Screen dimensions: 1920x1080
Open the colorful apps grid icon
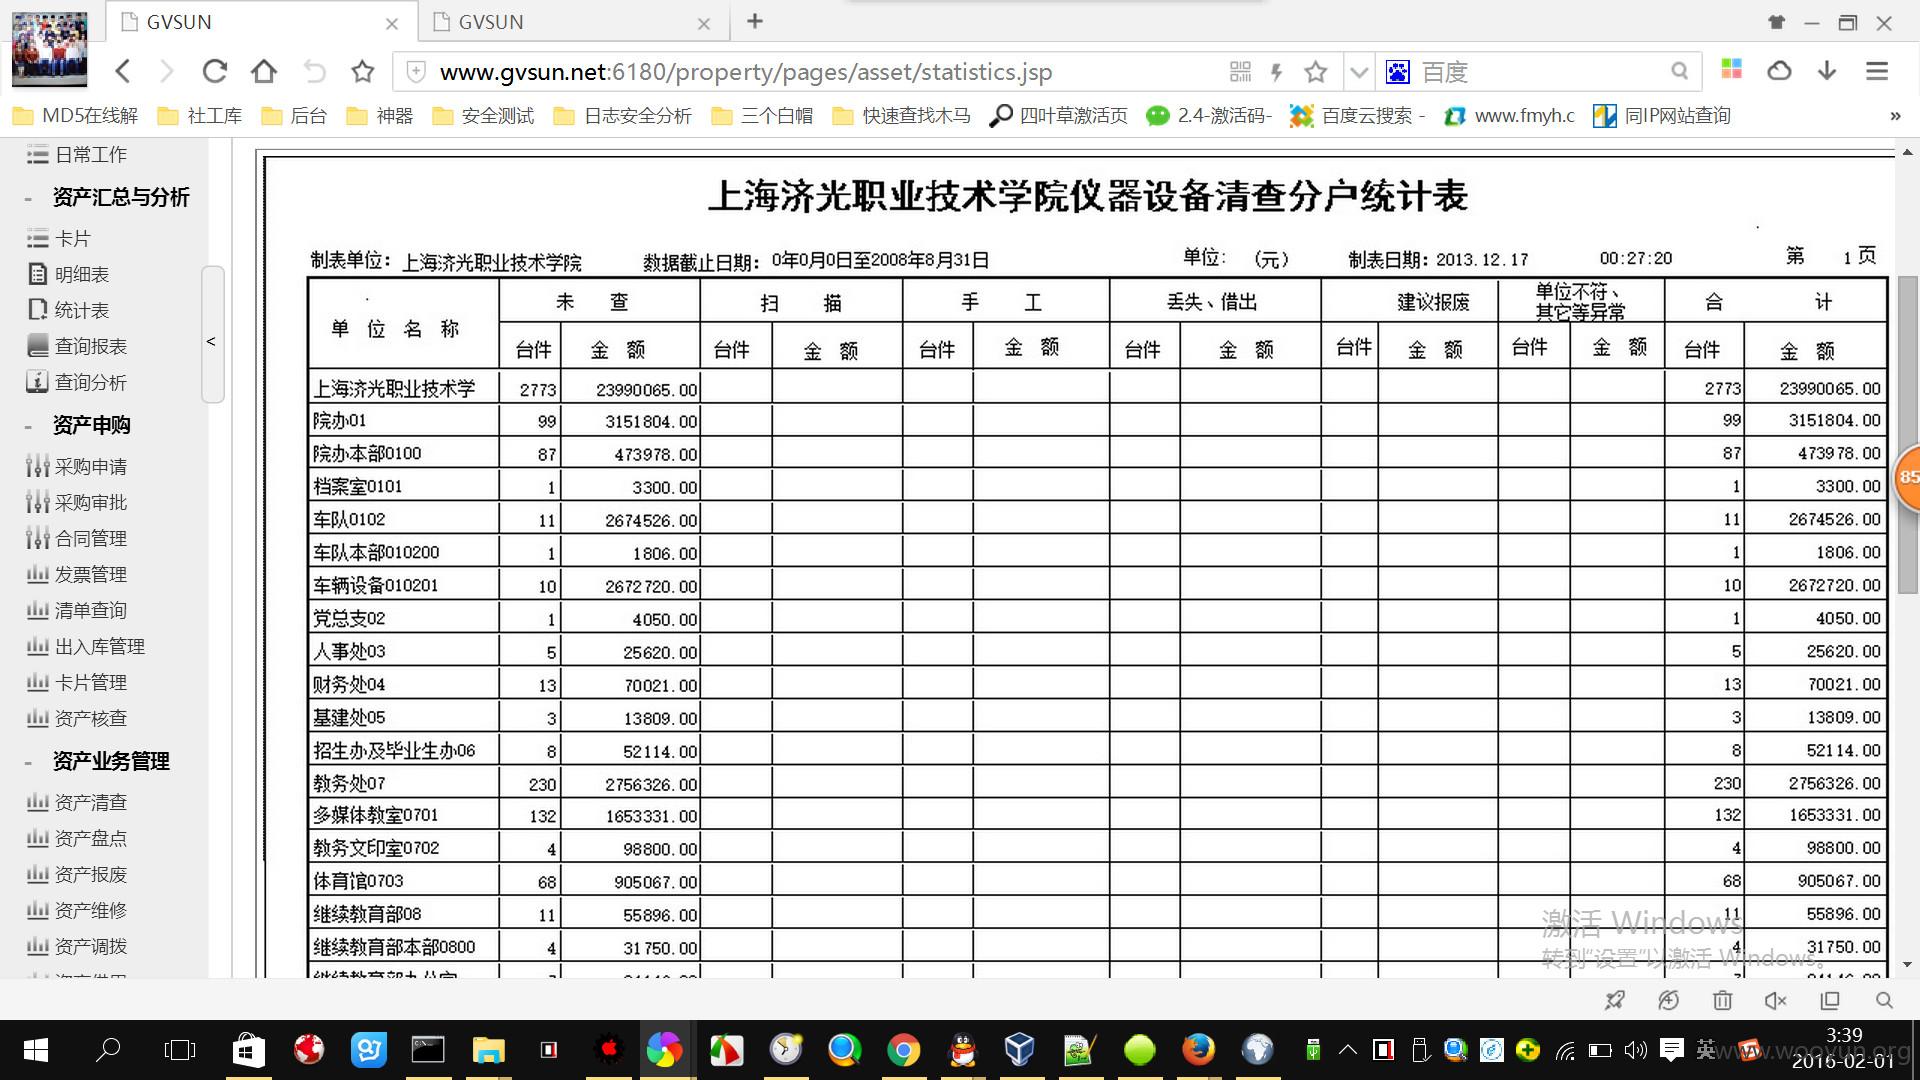(x=1732, y=69)
